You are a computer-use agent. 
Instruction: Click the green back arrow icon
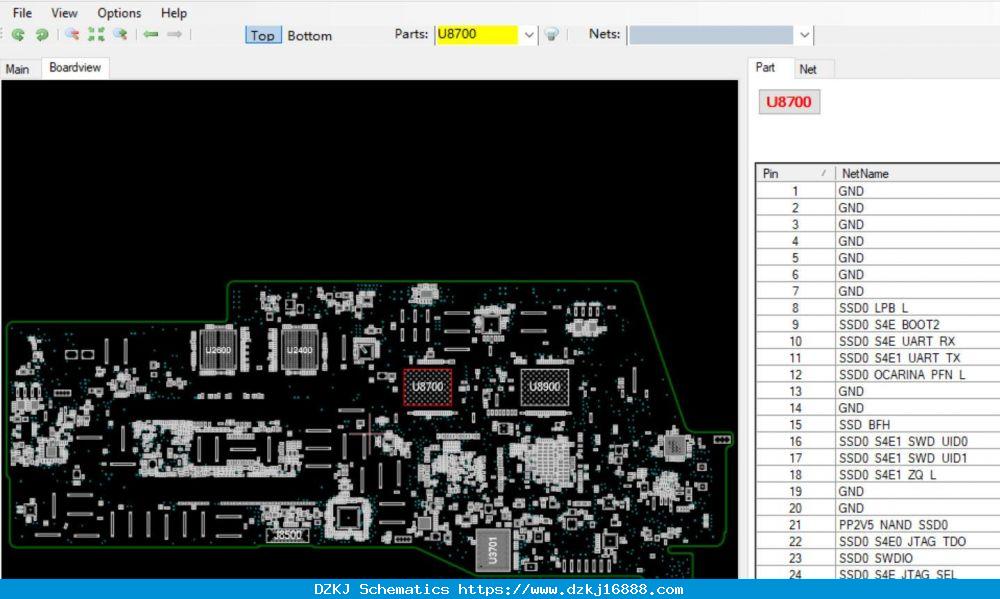click(151, 34)
